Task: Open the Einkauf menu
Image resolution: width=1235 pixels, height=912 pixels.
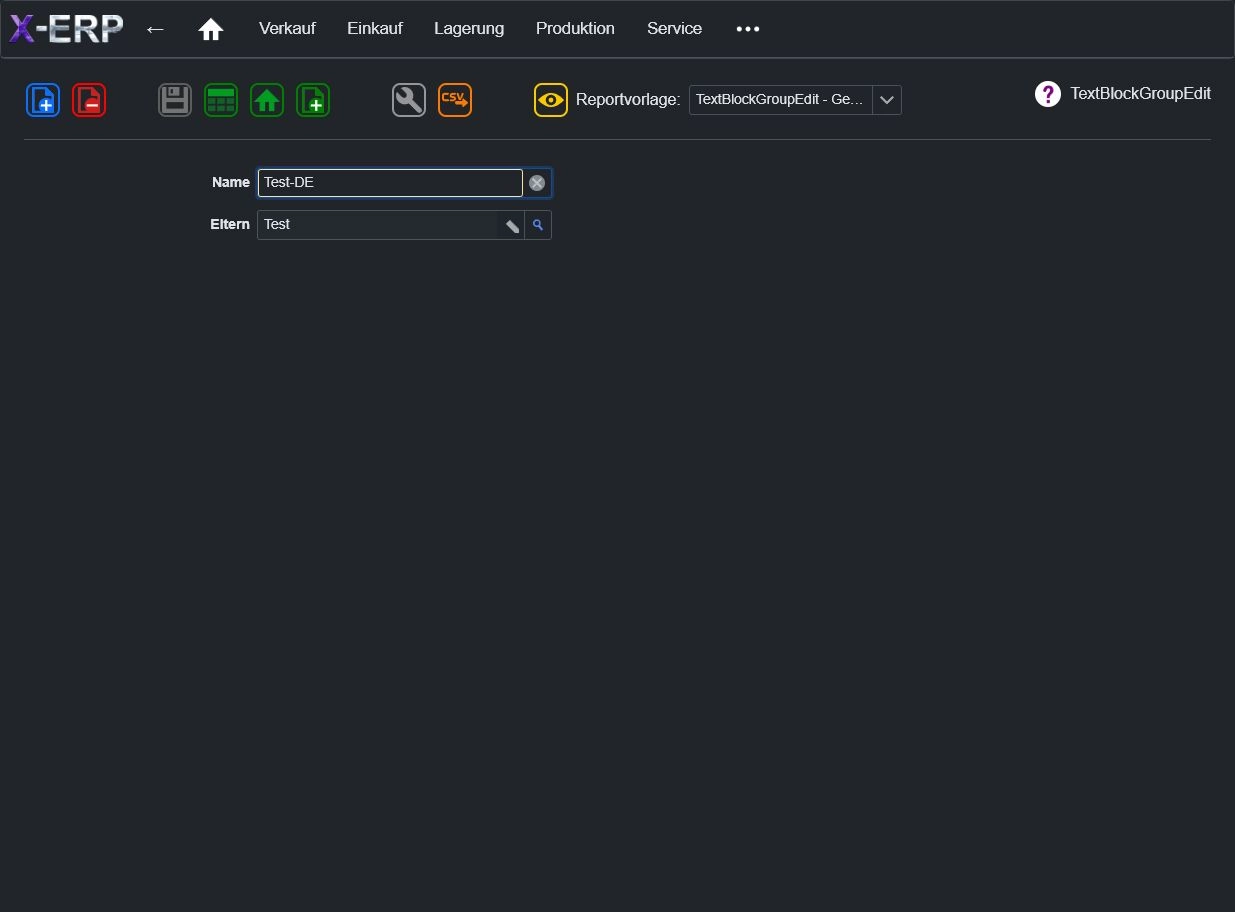Action: coord(375,28)
